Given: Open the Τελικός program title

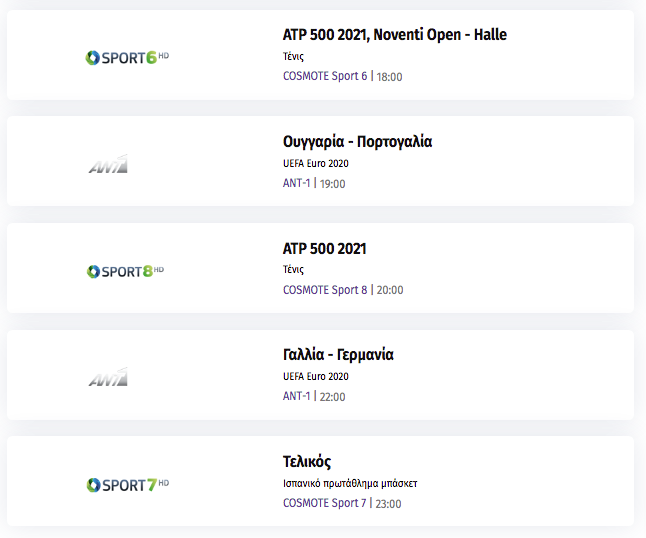Looking at the screenshot, I should [x=307, y=462].
